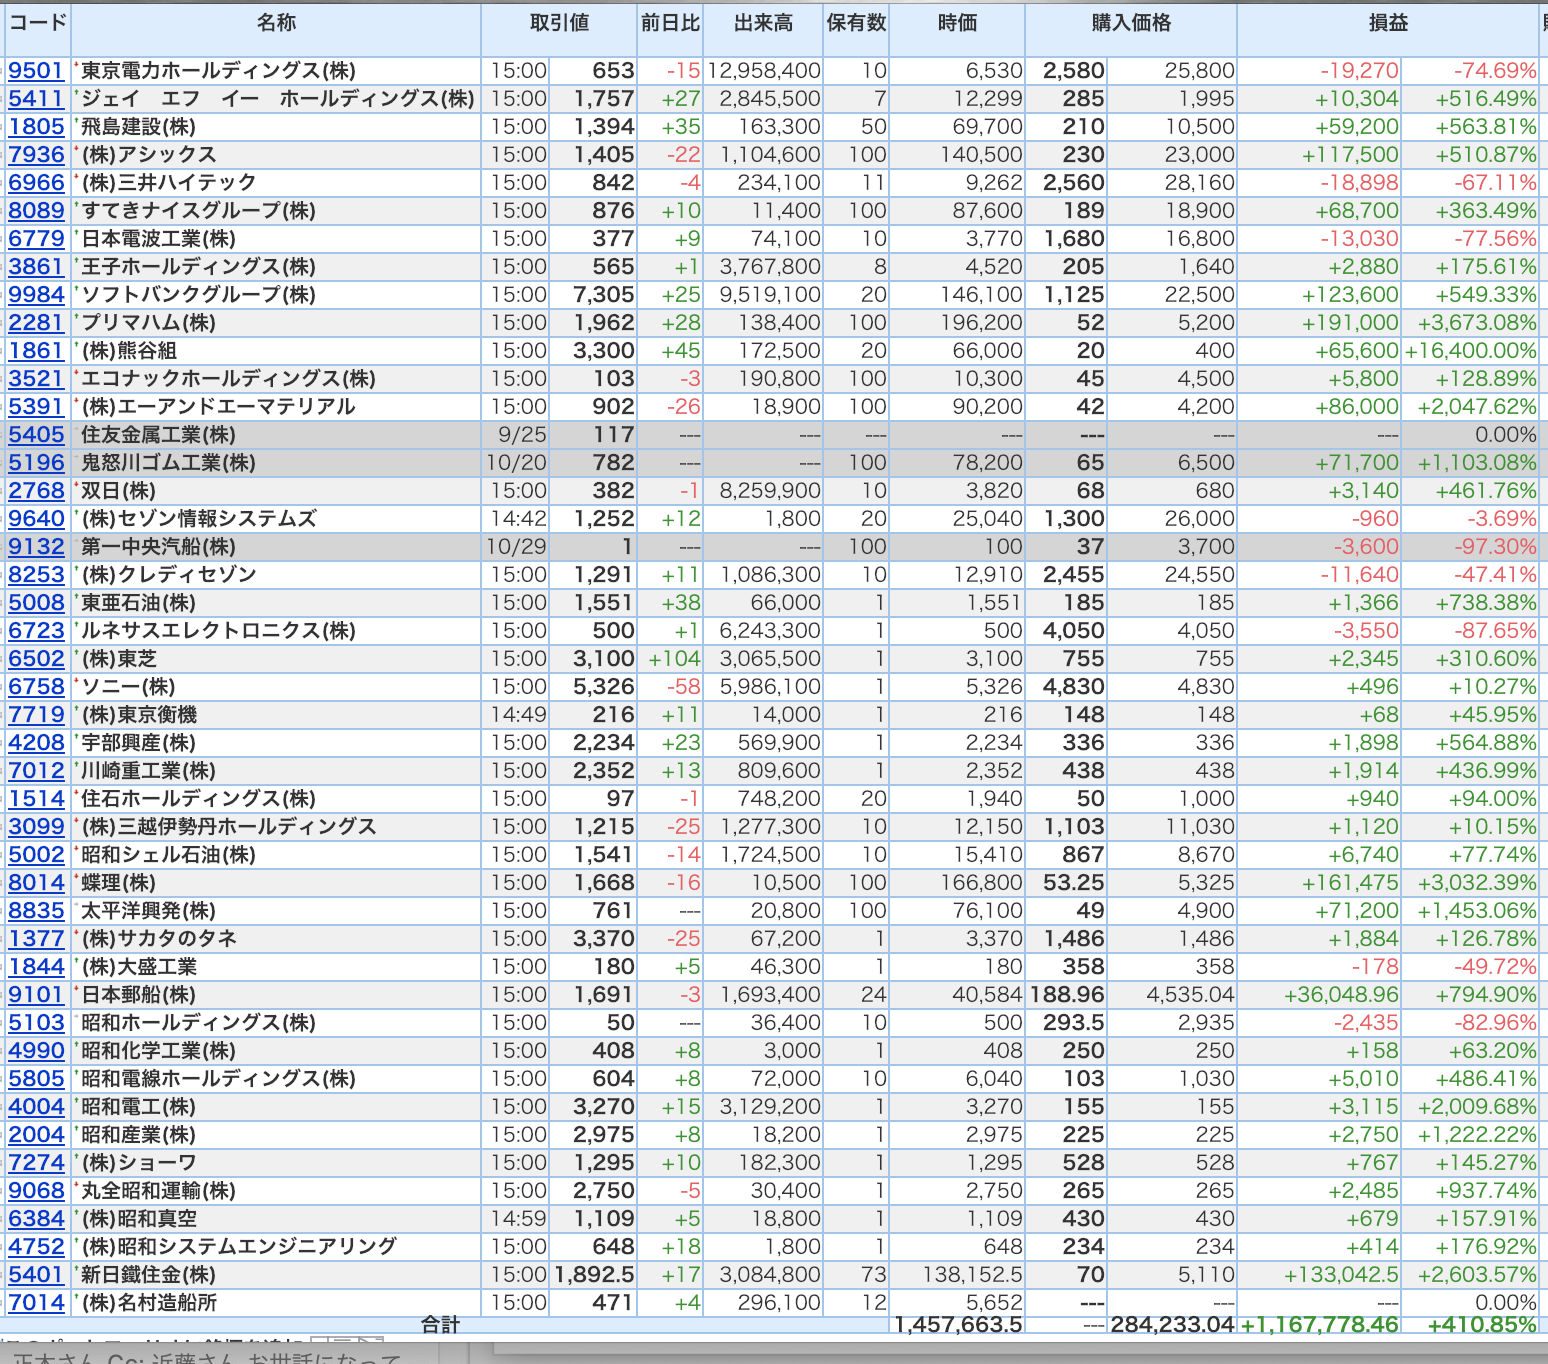Viewport: 1548px width, 1364px height.
Task: Open stock code 9501 link
Action: point(36,71)
